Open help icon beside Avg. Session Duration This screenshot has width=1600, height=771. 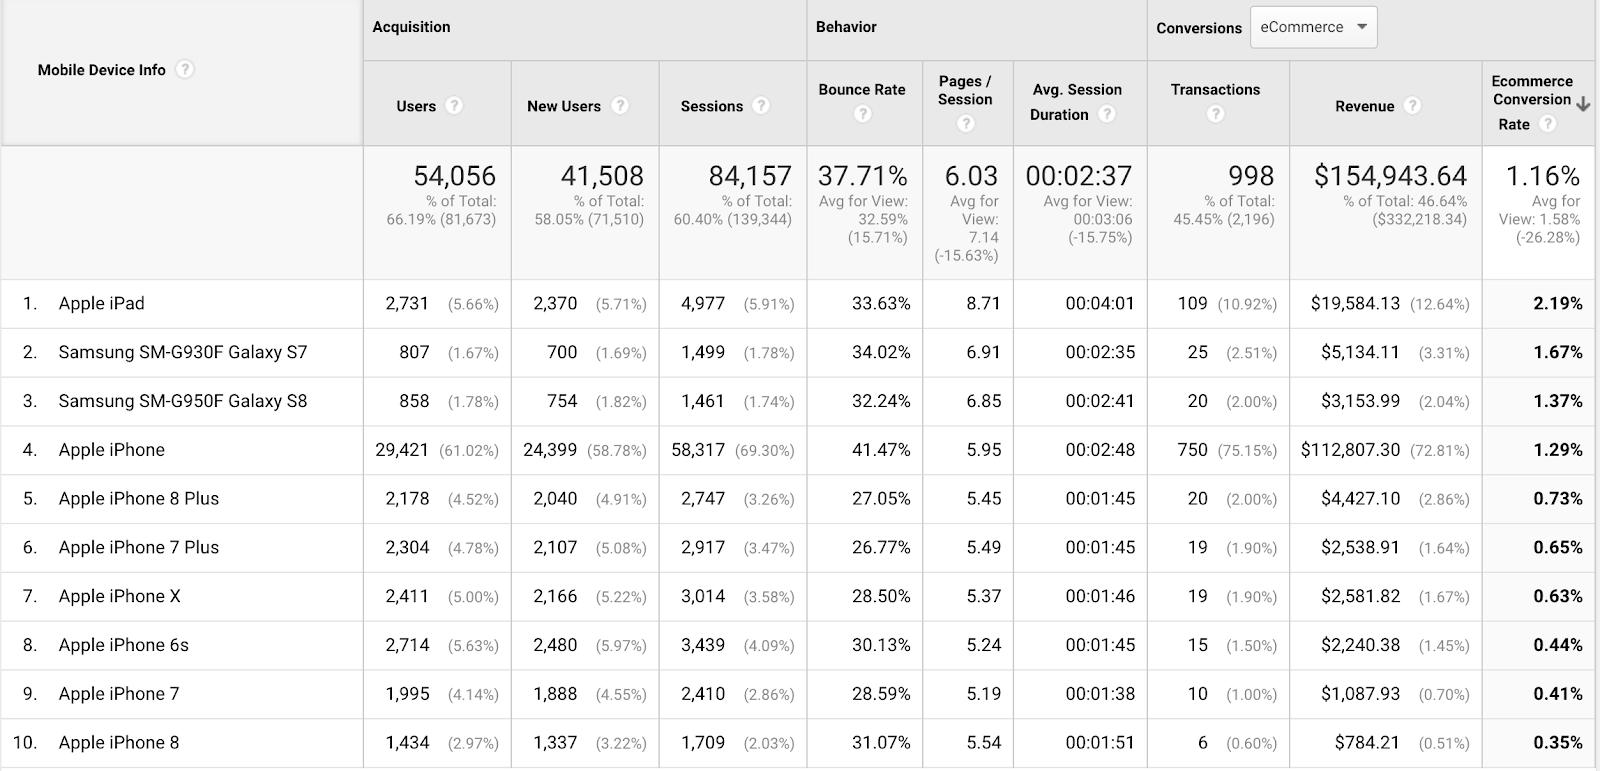coord(1107,114)
